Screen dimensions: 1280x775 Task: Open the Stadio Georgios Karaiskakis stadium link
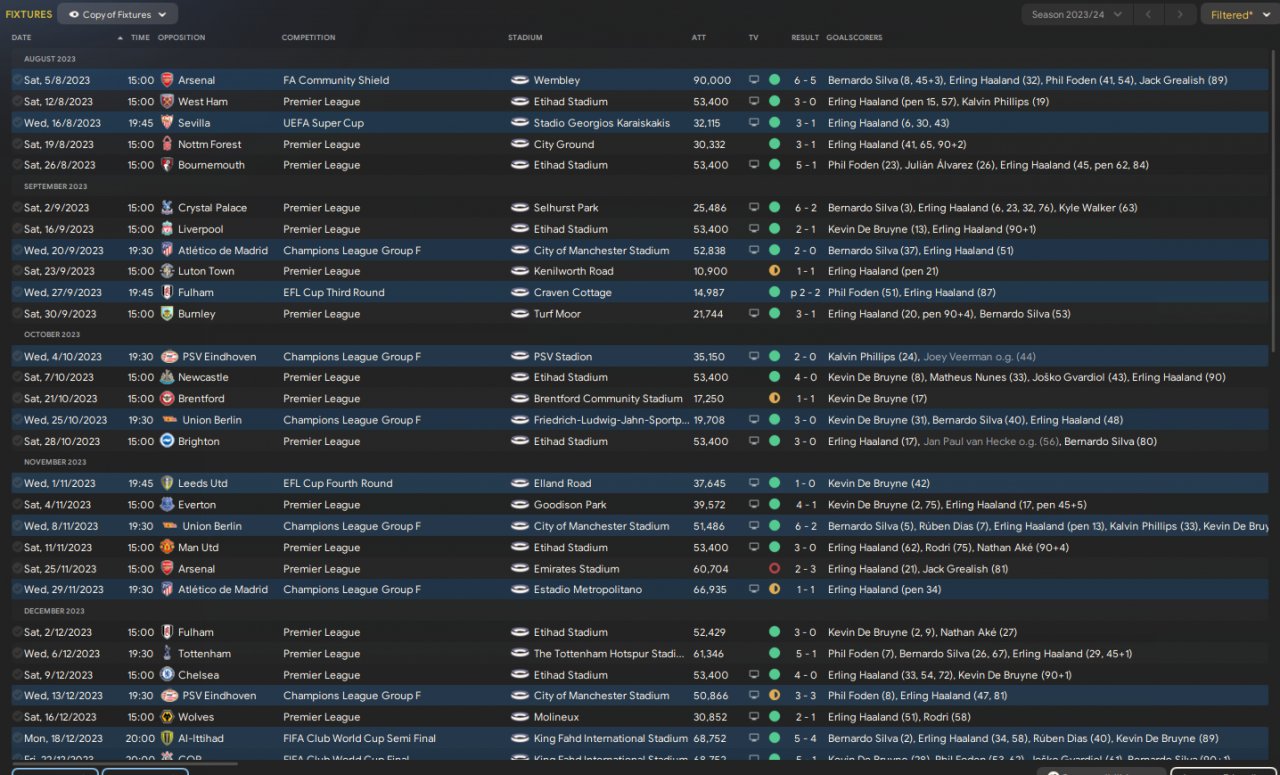[x=604, y=123]
